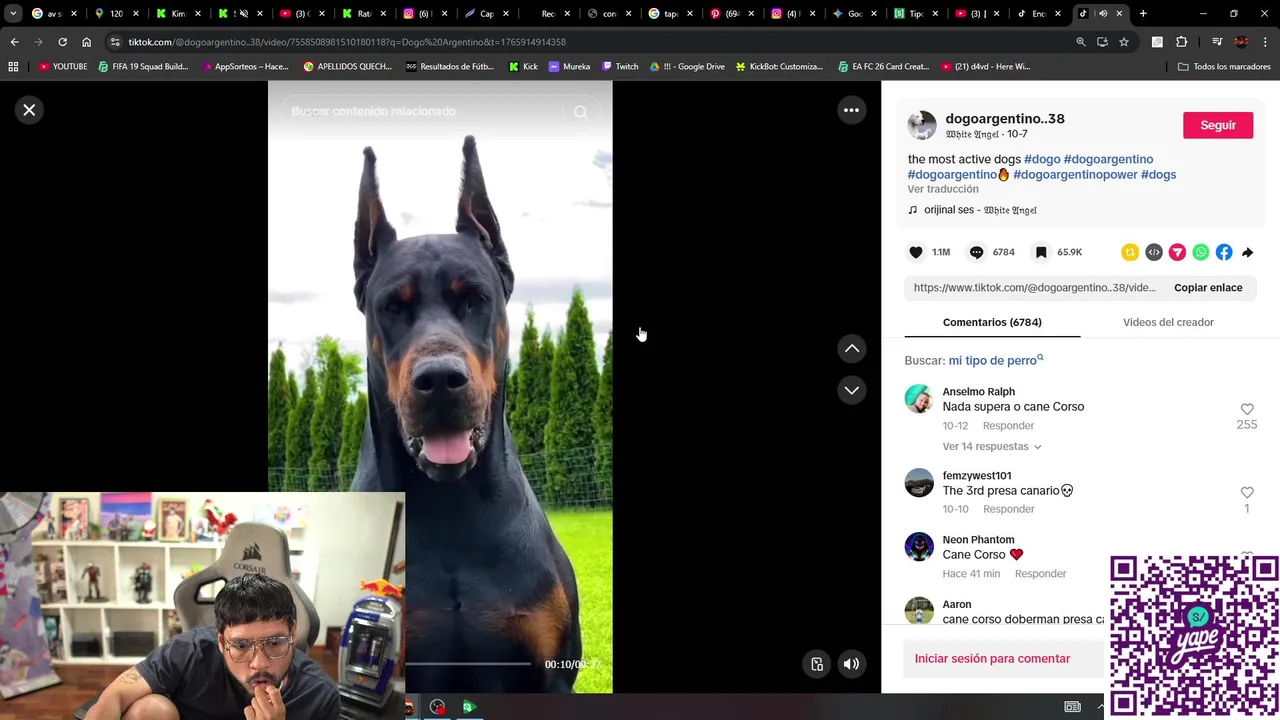Viewport: 1280px width, 720px height.
Task: Reply to femzywest101's comment
Action: tap(1008, 509)
